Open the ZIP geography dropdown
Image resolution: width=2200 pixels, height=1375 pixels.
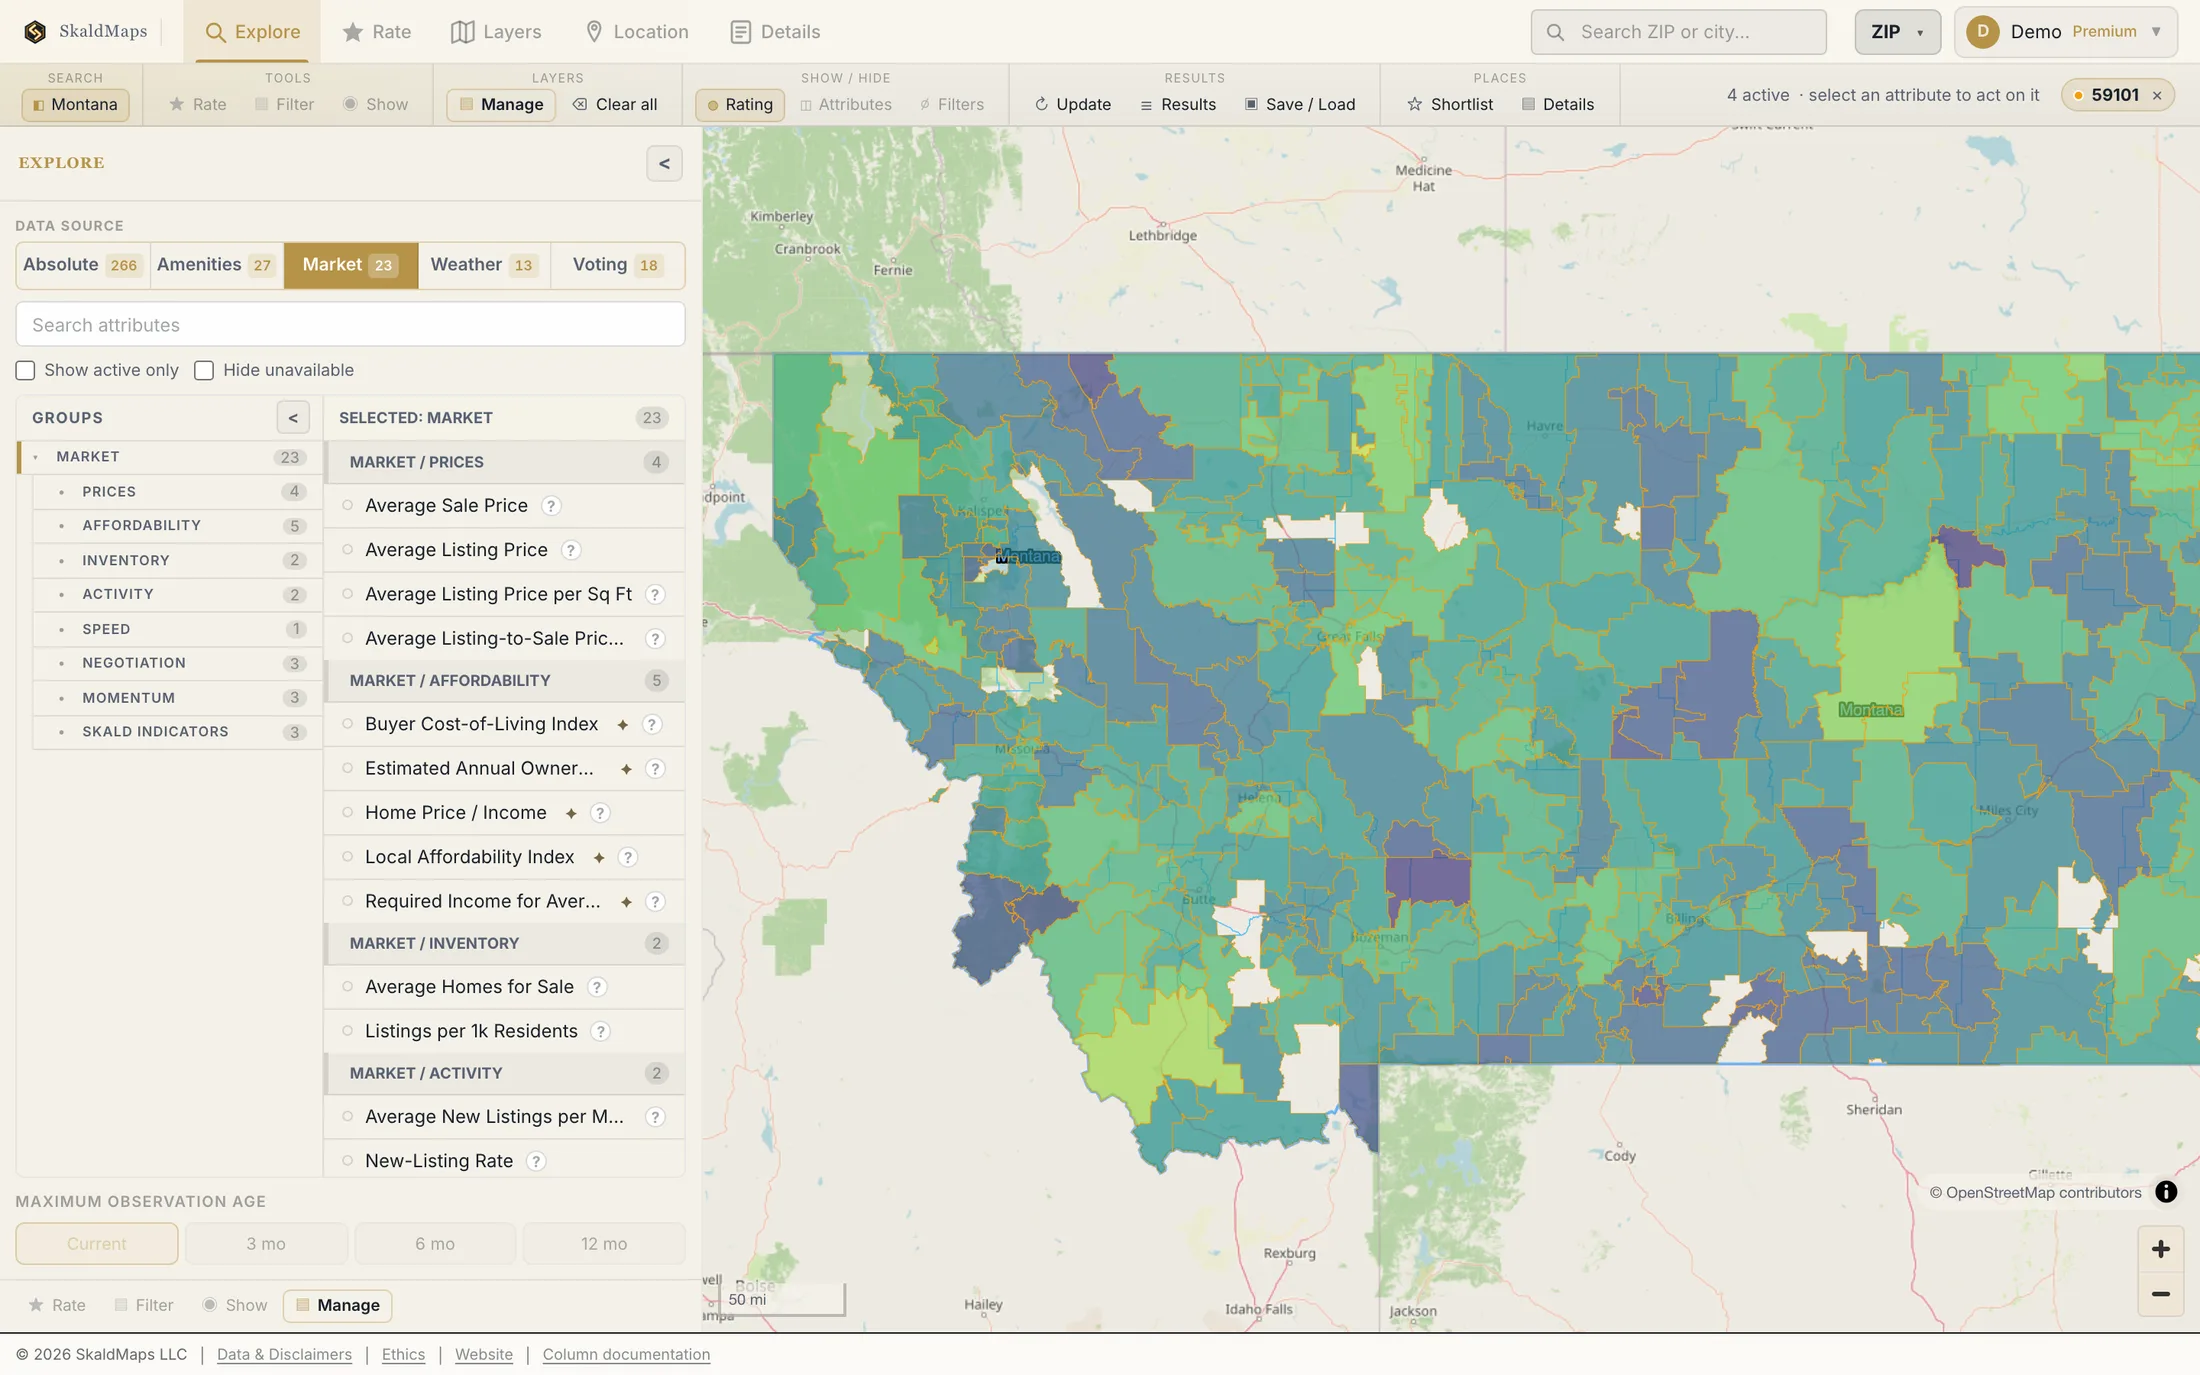[x=1897, y=32]
